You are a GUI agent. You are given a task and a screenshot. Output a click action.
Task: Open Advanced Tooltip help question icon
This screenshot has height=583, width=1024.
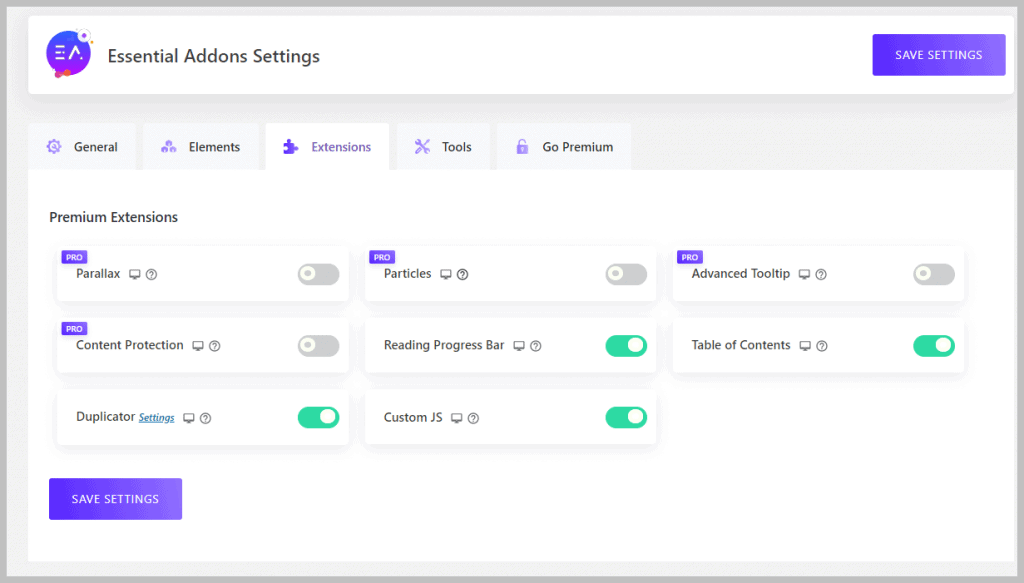[821, 274]
